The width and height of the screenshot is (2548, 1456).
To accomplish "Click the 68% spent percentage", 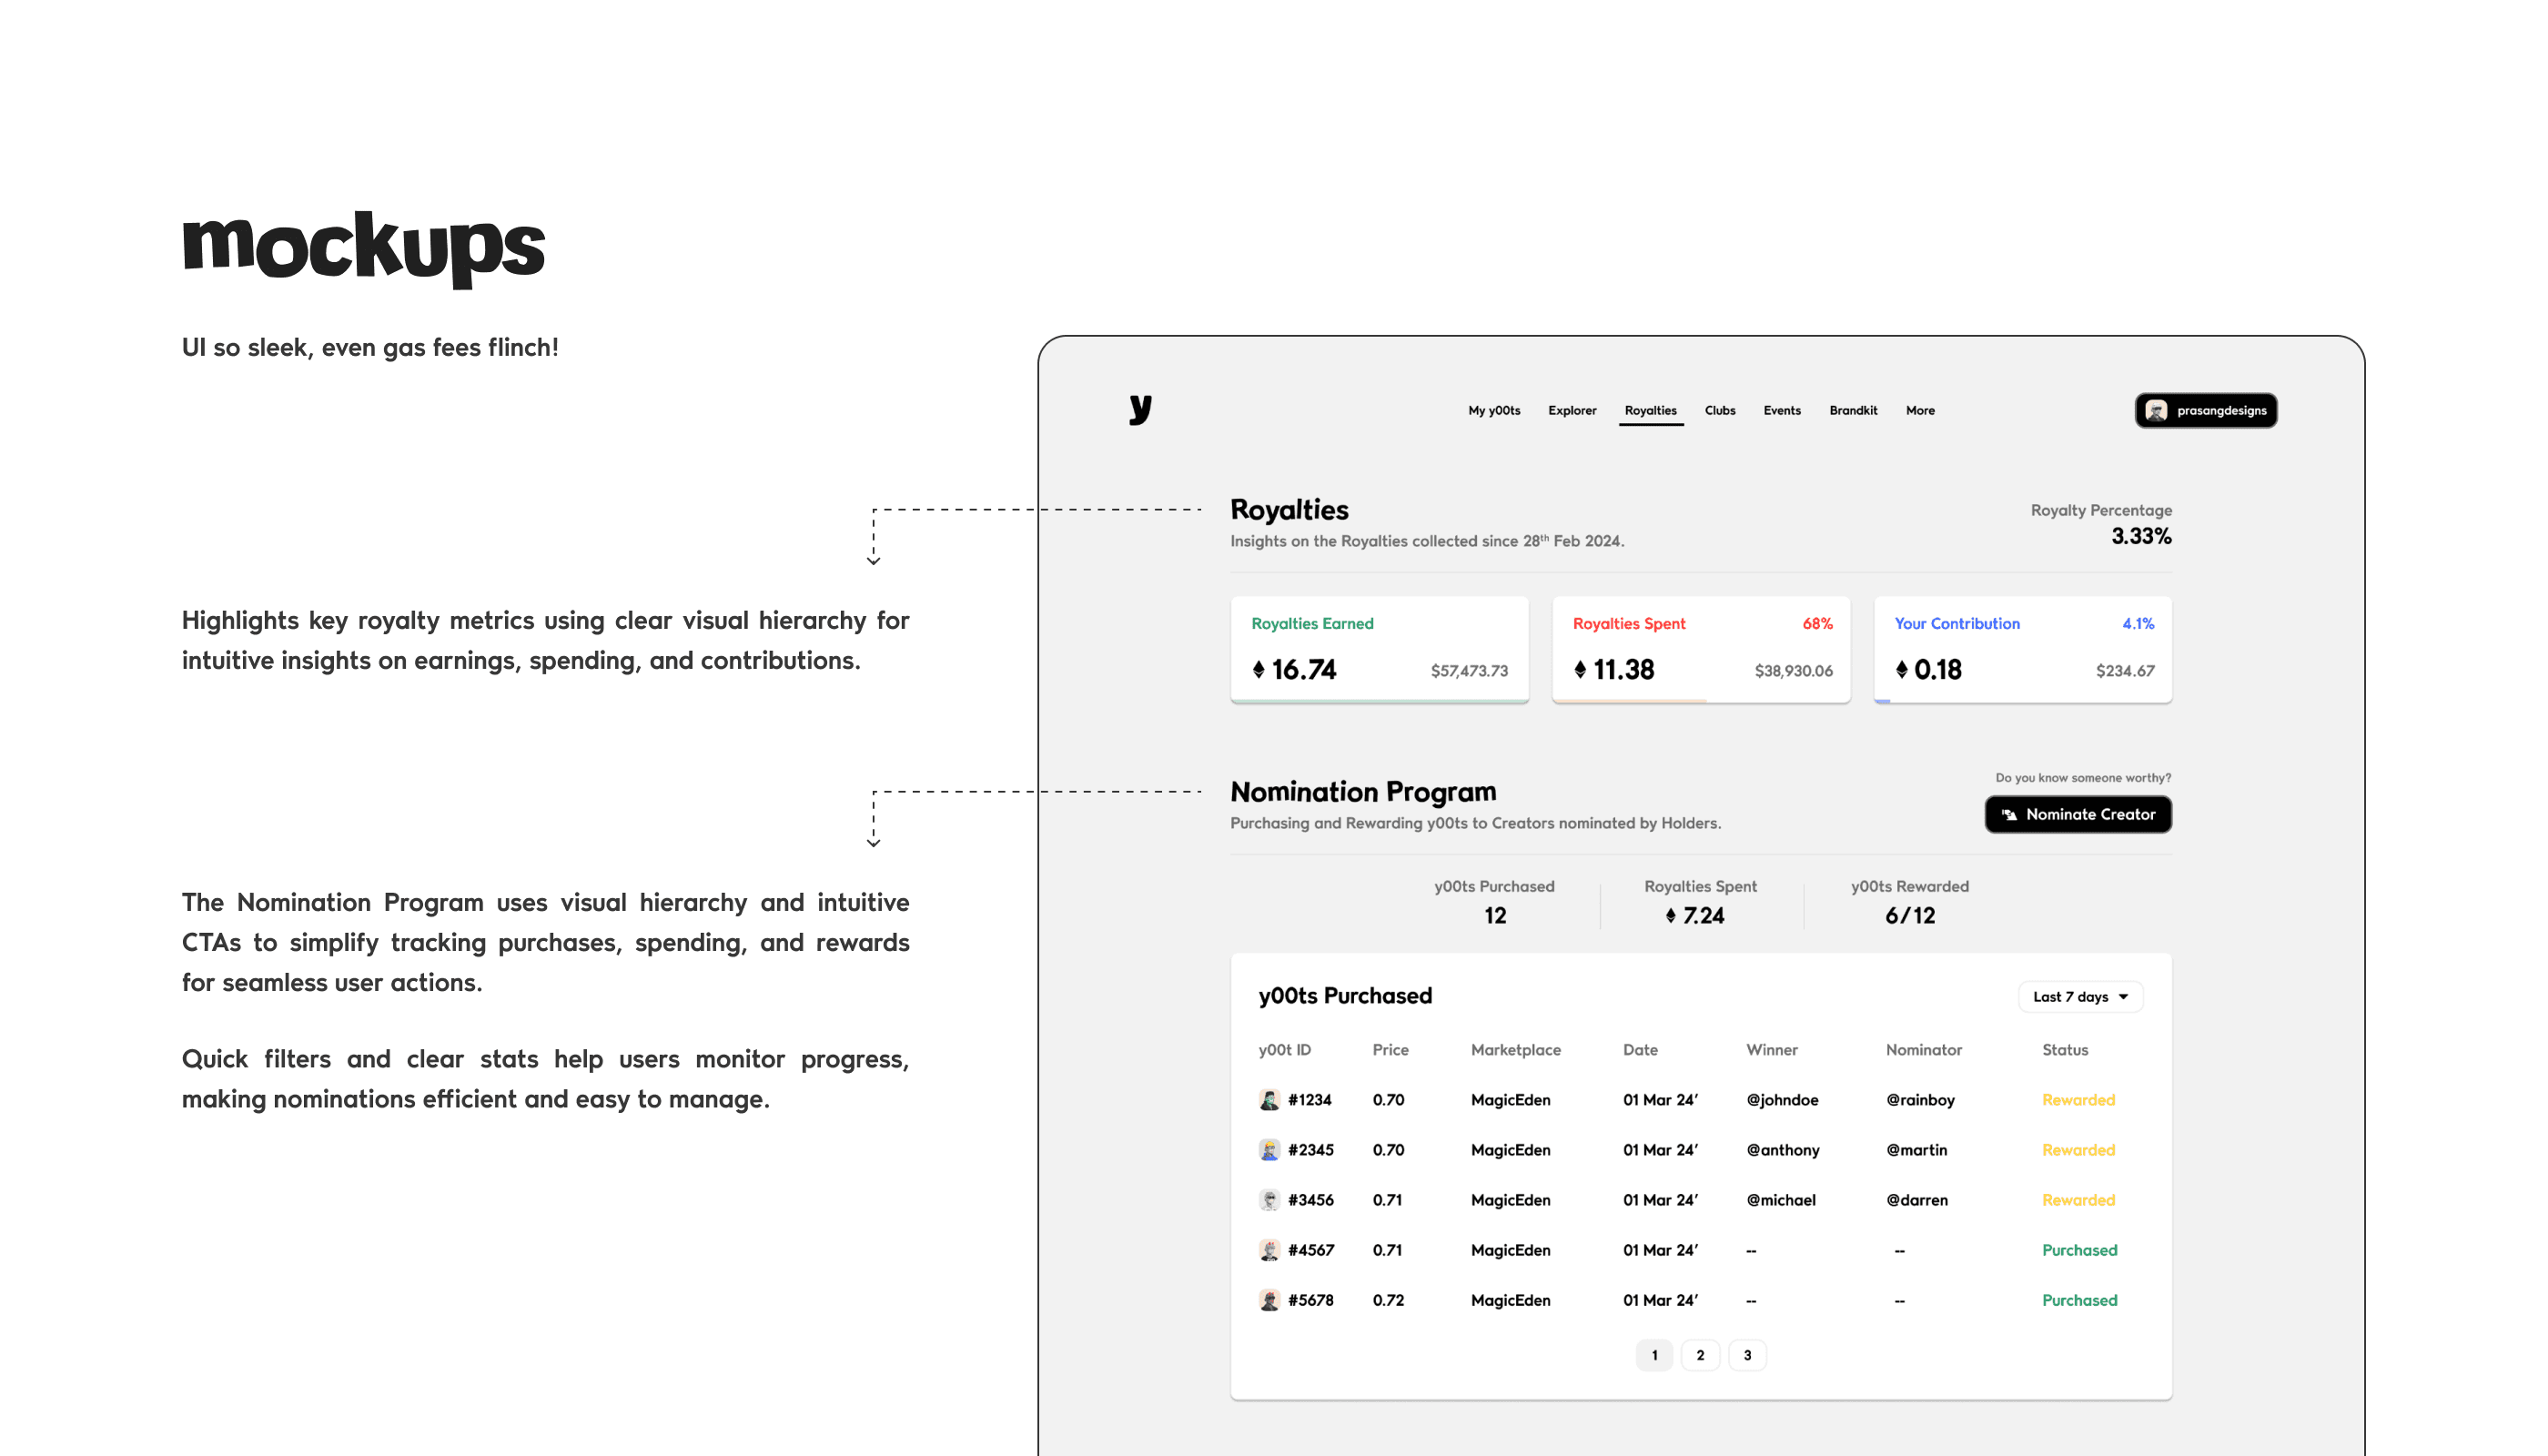I will 1817,624.
